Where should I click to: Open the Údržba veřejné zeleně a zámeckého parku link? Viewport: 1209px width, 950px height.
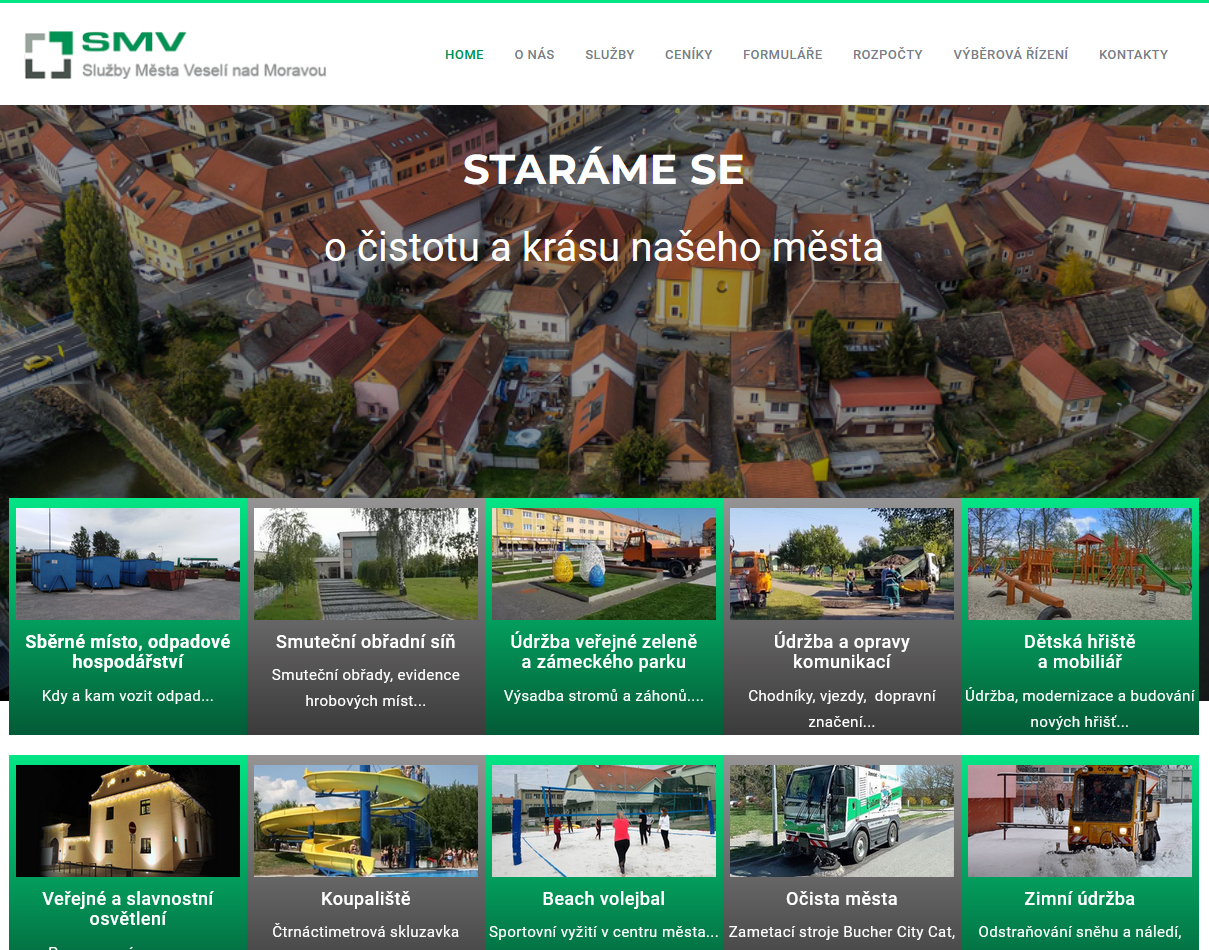(x=604, y=651)
